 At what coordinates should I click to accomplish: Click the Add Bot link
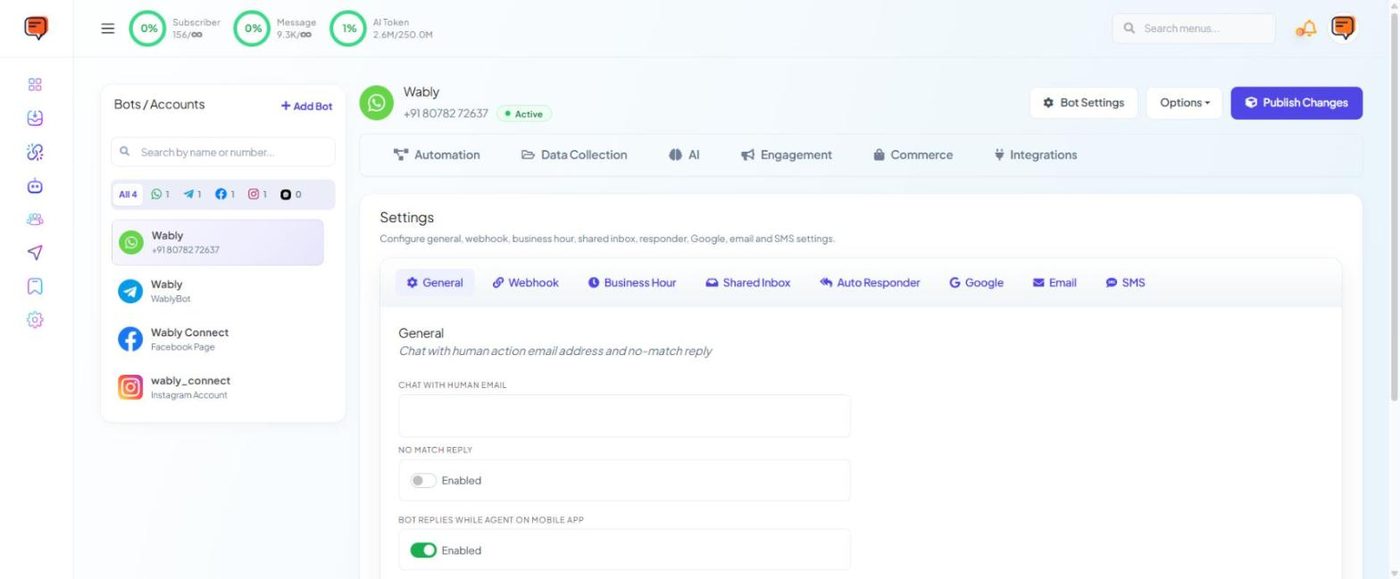[x=307, y=106]
